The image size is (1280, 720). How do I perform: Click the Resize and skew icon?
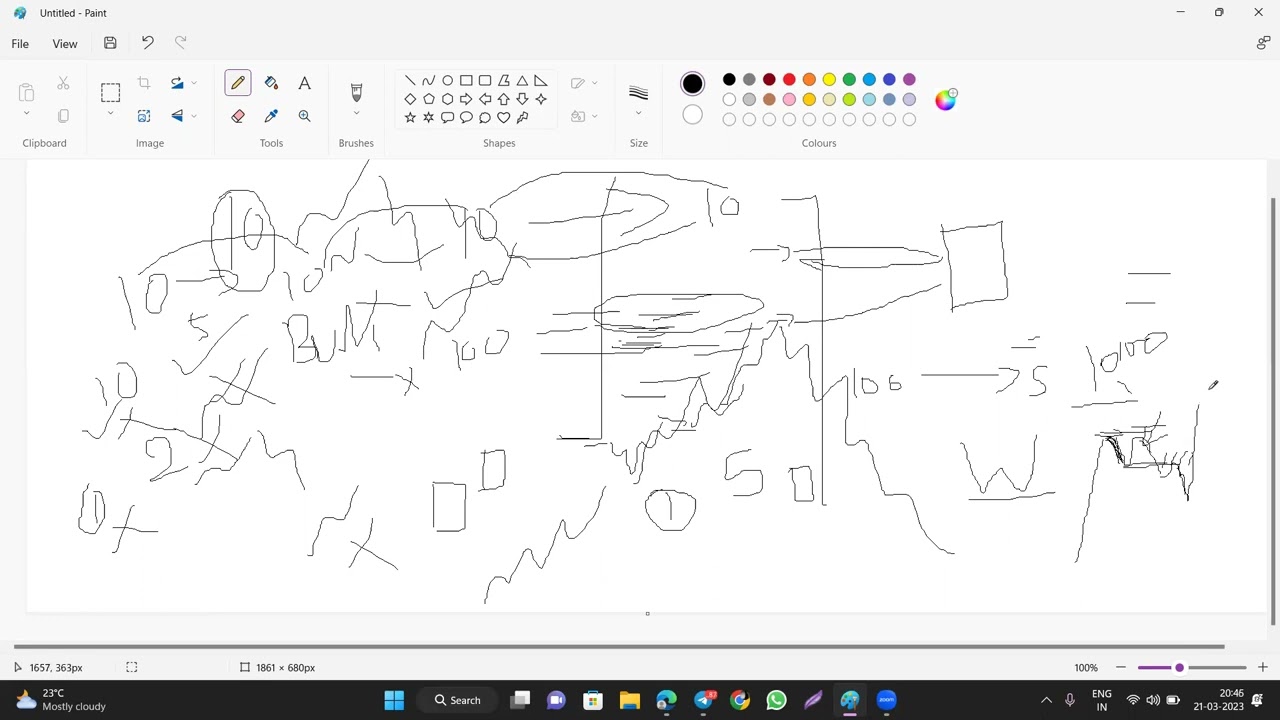[x=144, y=116]
